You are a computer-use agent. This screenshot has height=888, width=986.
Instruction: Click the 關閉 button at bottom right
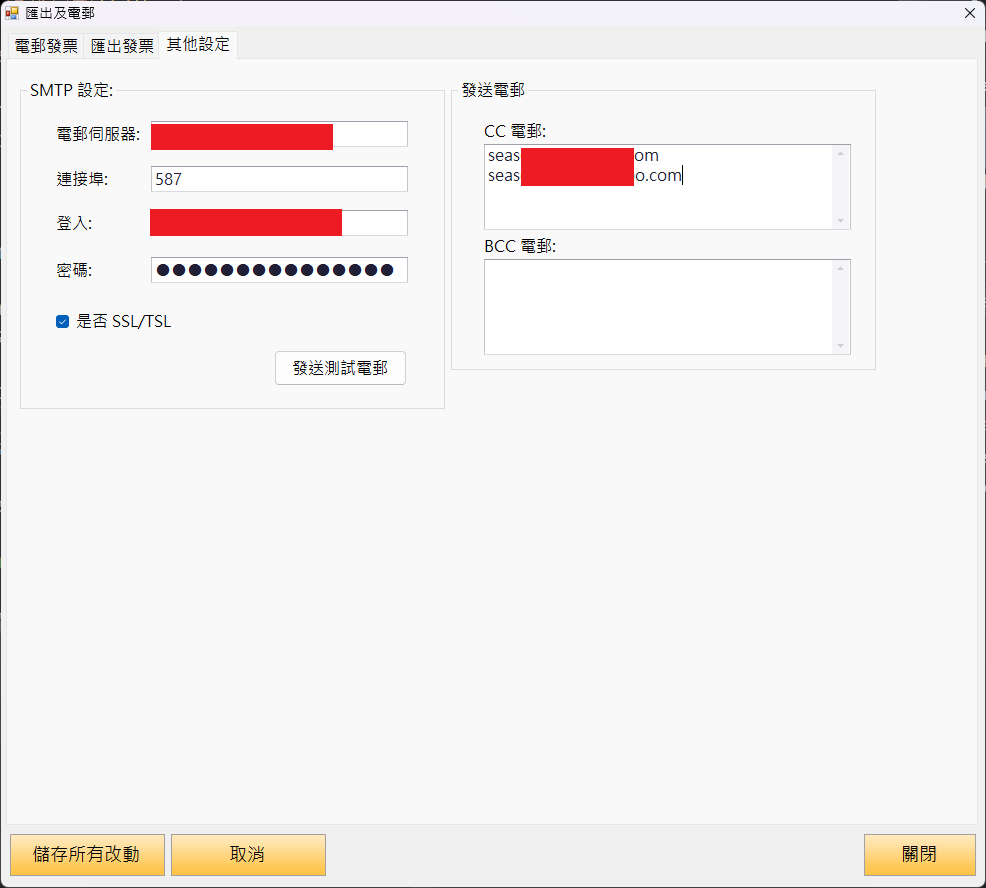[919, 855]
